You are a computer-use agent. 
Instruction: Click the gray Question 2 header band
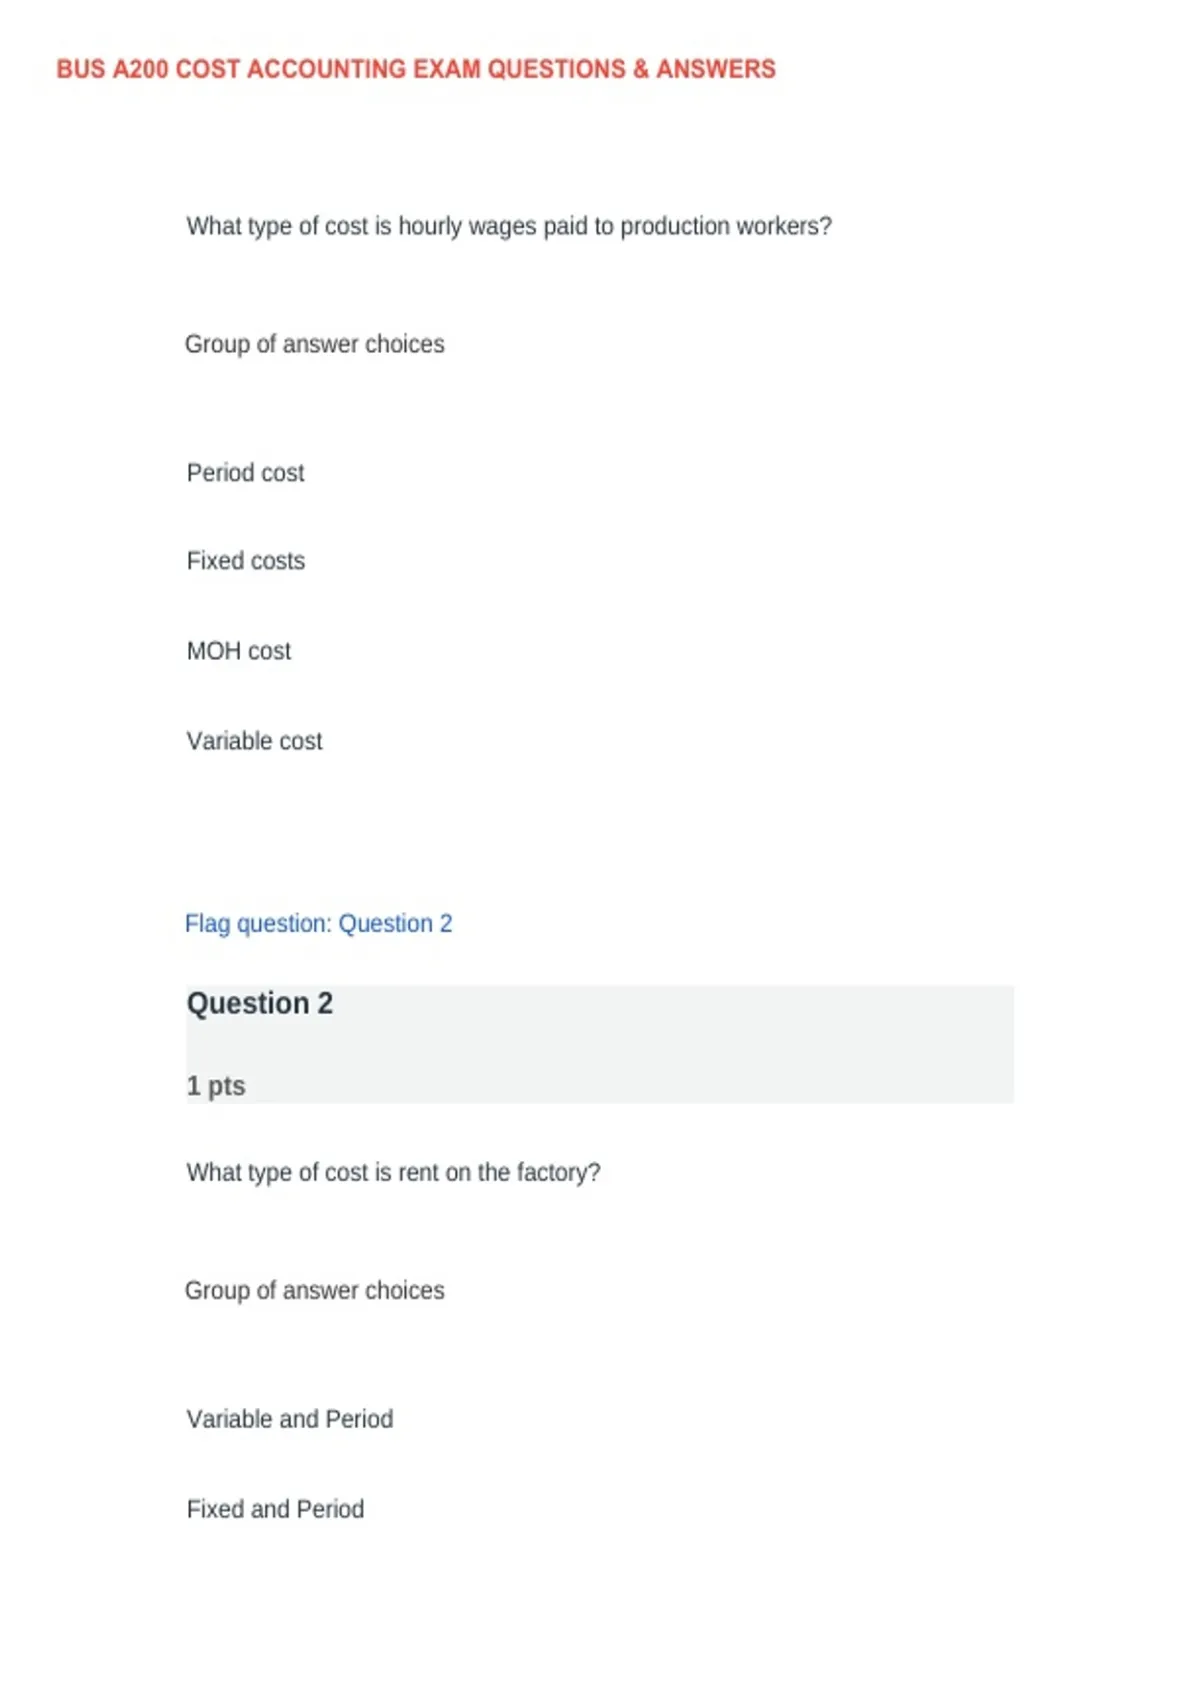(x=600, y=1044)
